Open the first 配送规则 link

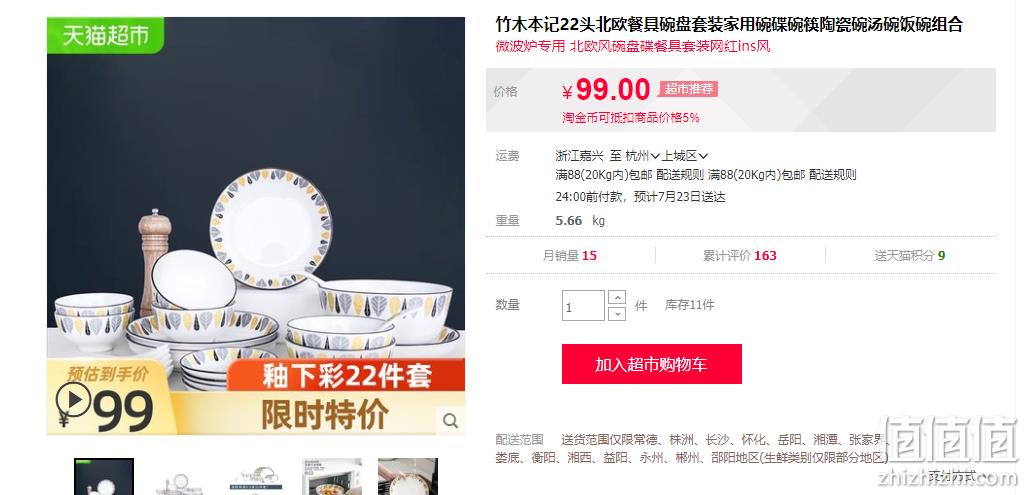point(680,175)
